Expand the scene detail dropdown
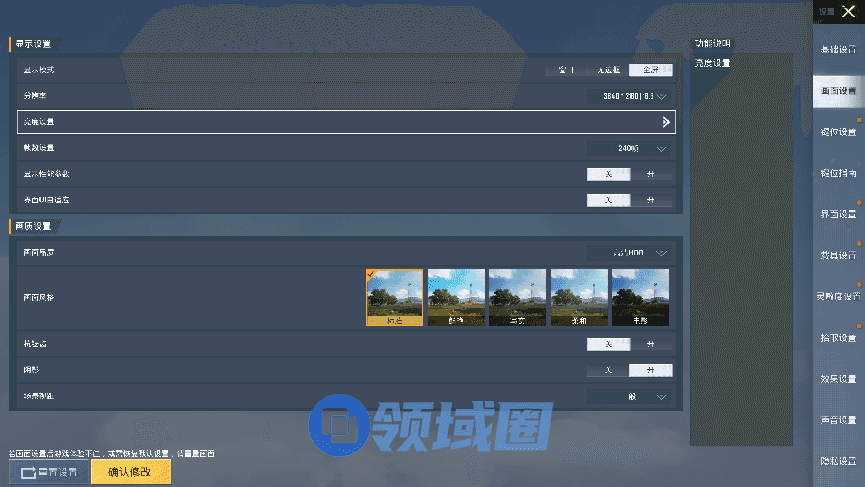Image resolution: width=865 pixels, height=487 pixels. 629,396
